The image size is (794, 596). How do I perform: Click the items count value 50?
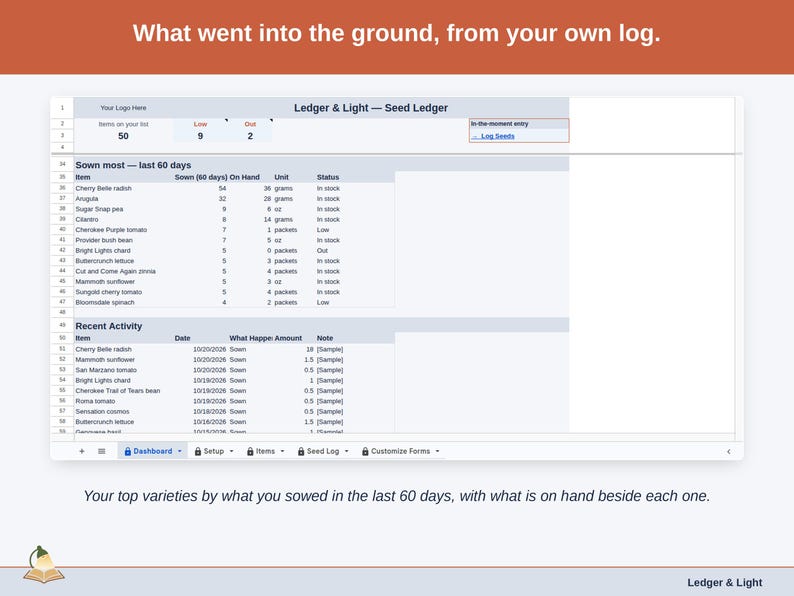(x=123, y=136)
